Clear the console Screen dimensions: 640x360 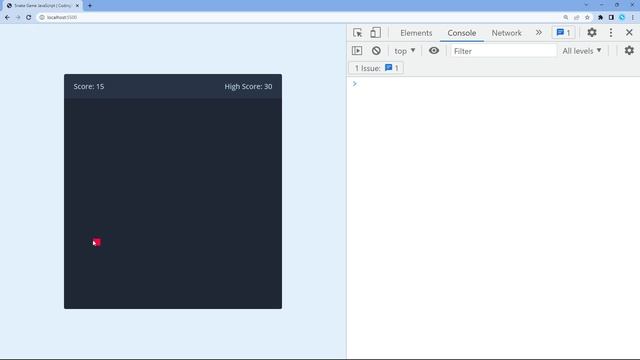(376, 51)
